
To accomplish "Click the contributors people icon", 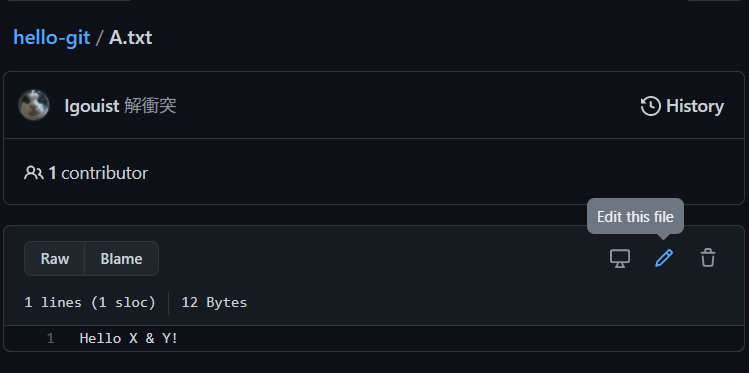I will tap(33, 173).
